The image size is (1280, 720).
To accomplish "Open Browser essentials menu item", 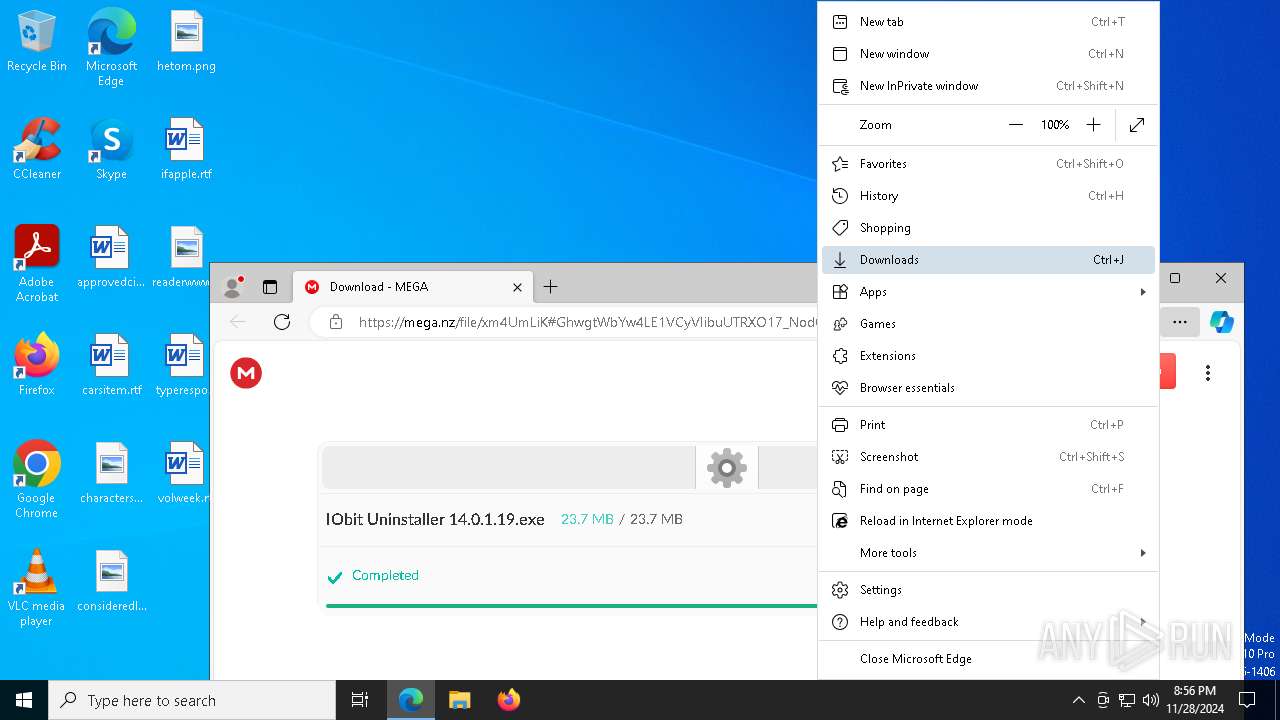I will 988,388.
